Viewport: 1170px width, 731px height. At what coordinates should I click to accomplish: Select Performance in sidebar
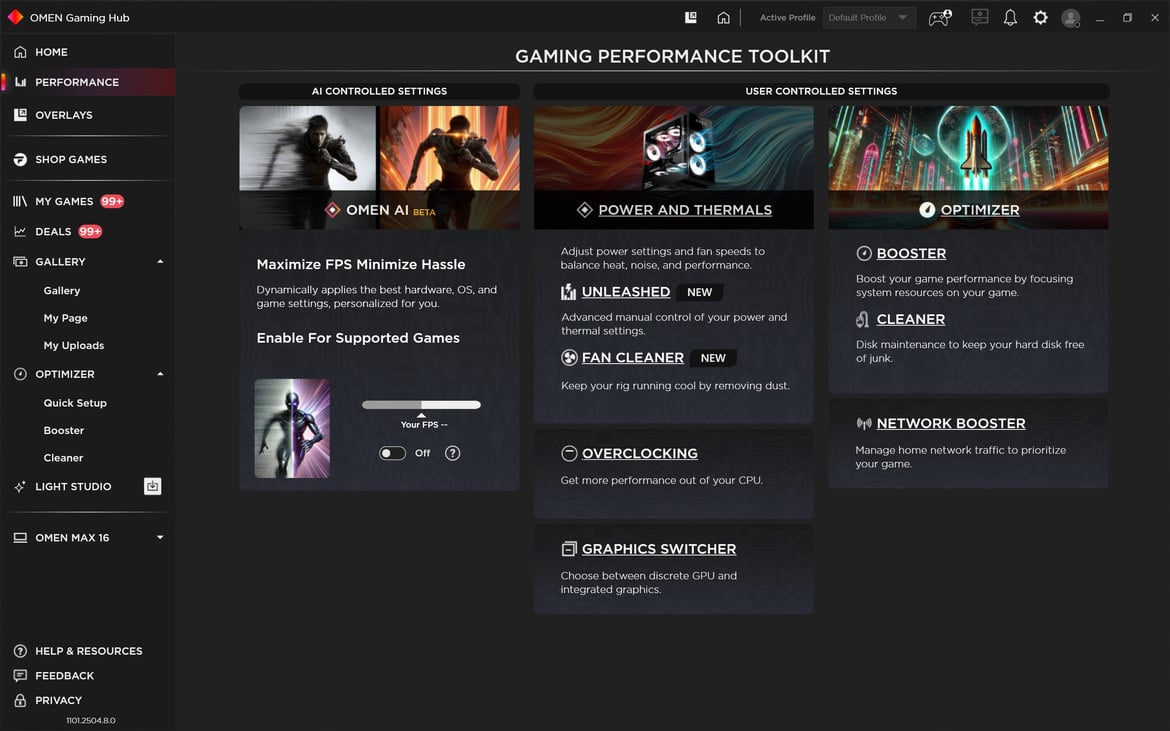click(88, 82)
